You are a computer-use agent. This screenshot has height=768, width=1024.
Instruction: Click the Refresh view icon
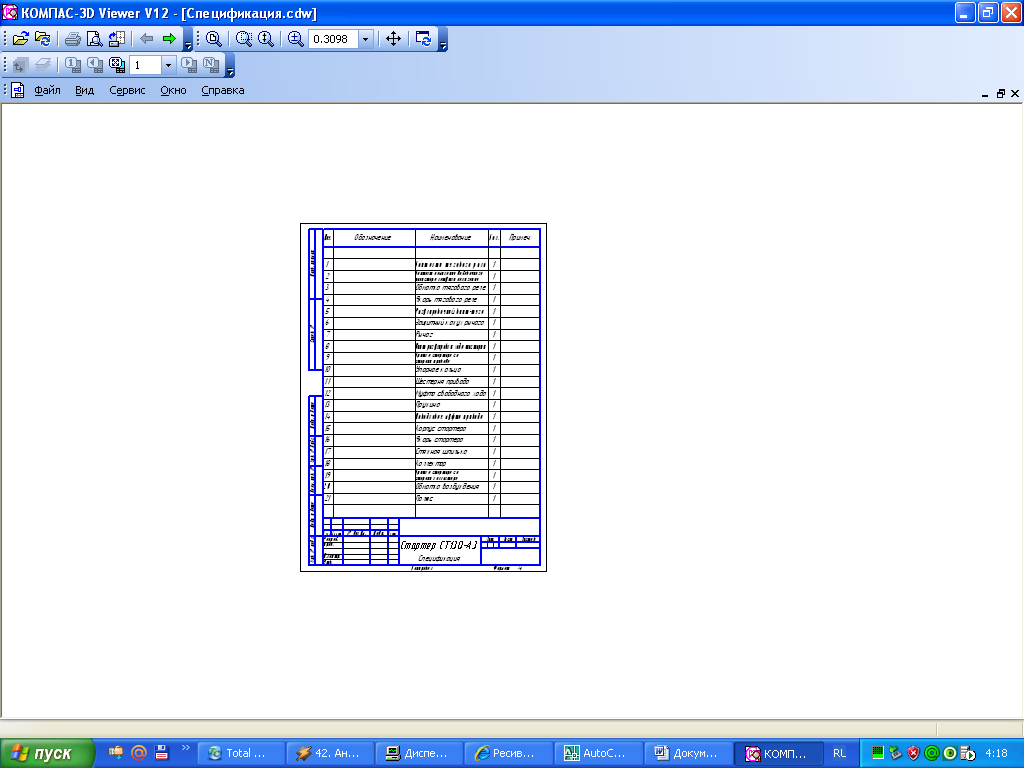[x=425, y=39]
